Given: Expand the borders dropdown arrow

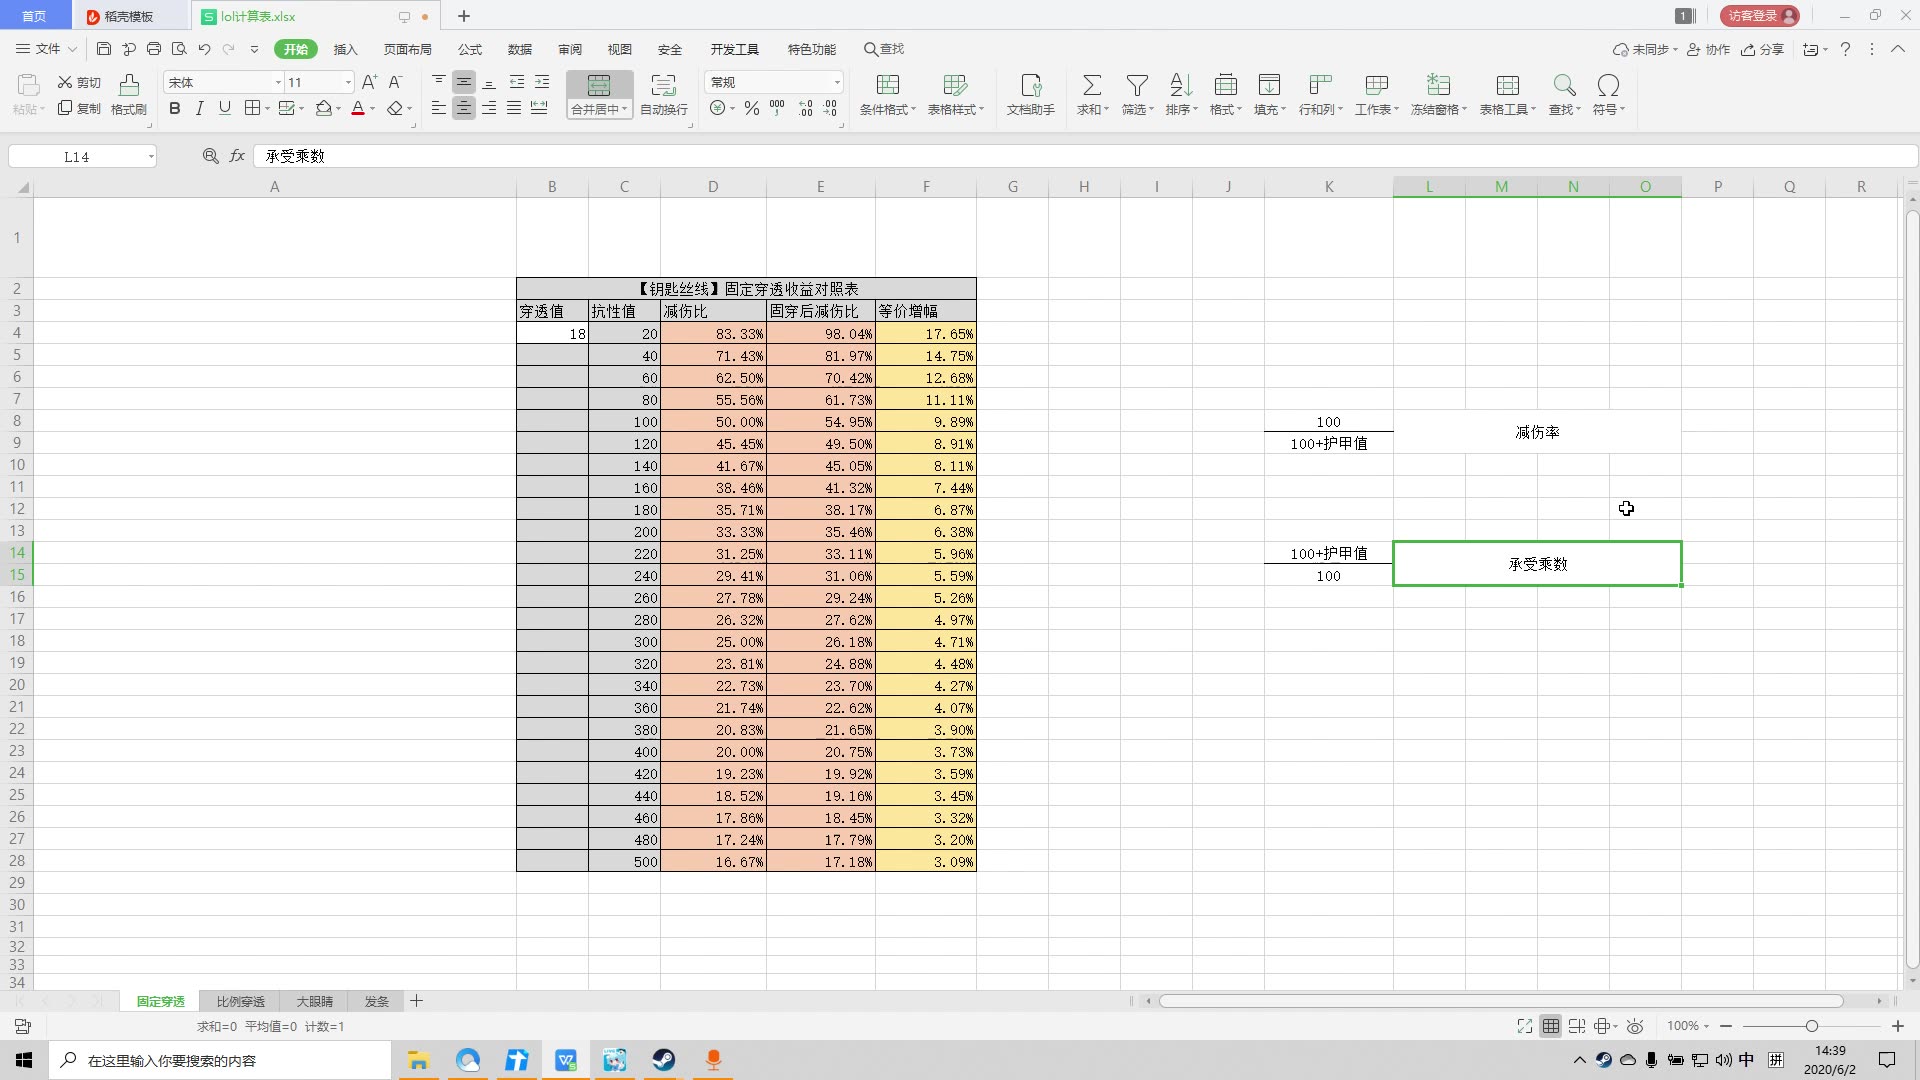Looking at the screenshot, I should point(267,109).
